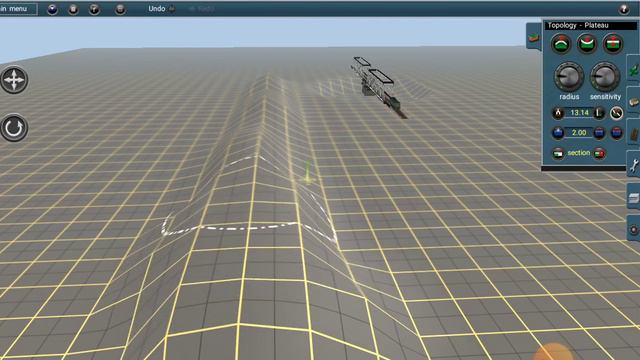Open the main menu button

(18, 9)
